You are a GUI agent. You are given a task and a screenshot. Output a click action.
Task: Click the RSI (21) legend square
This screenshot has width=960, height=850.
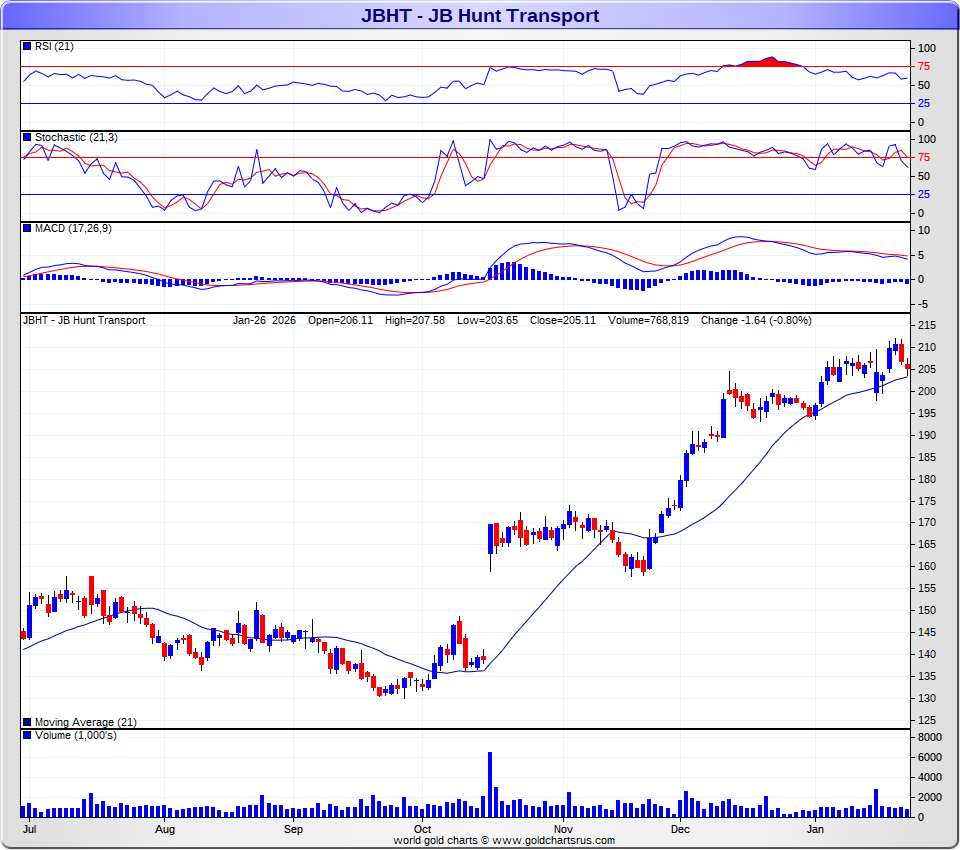[27, 47]
